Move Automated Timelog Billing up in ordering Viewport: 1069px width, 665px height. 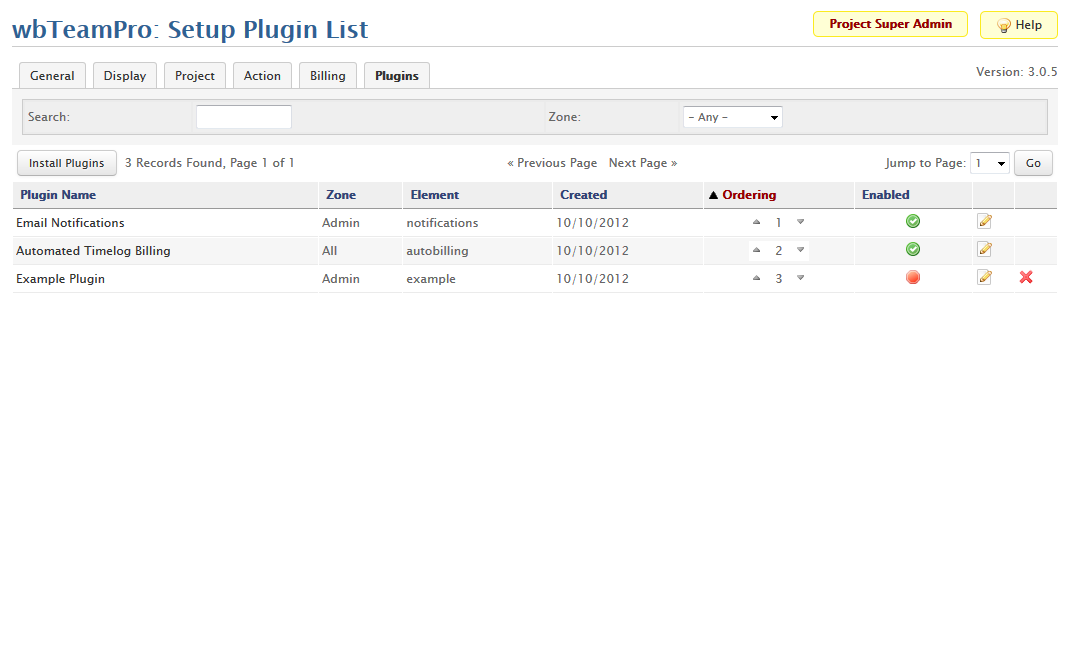pyautogui.click(x=757, y=250)
